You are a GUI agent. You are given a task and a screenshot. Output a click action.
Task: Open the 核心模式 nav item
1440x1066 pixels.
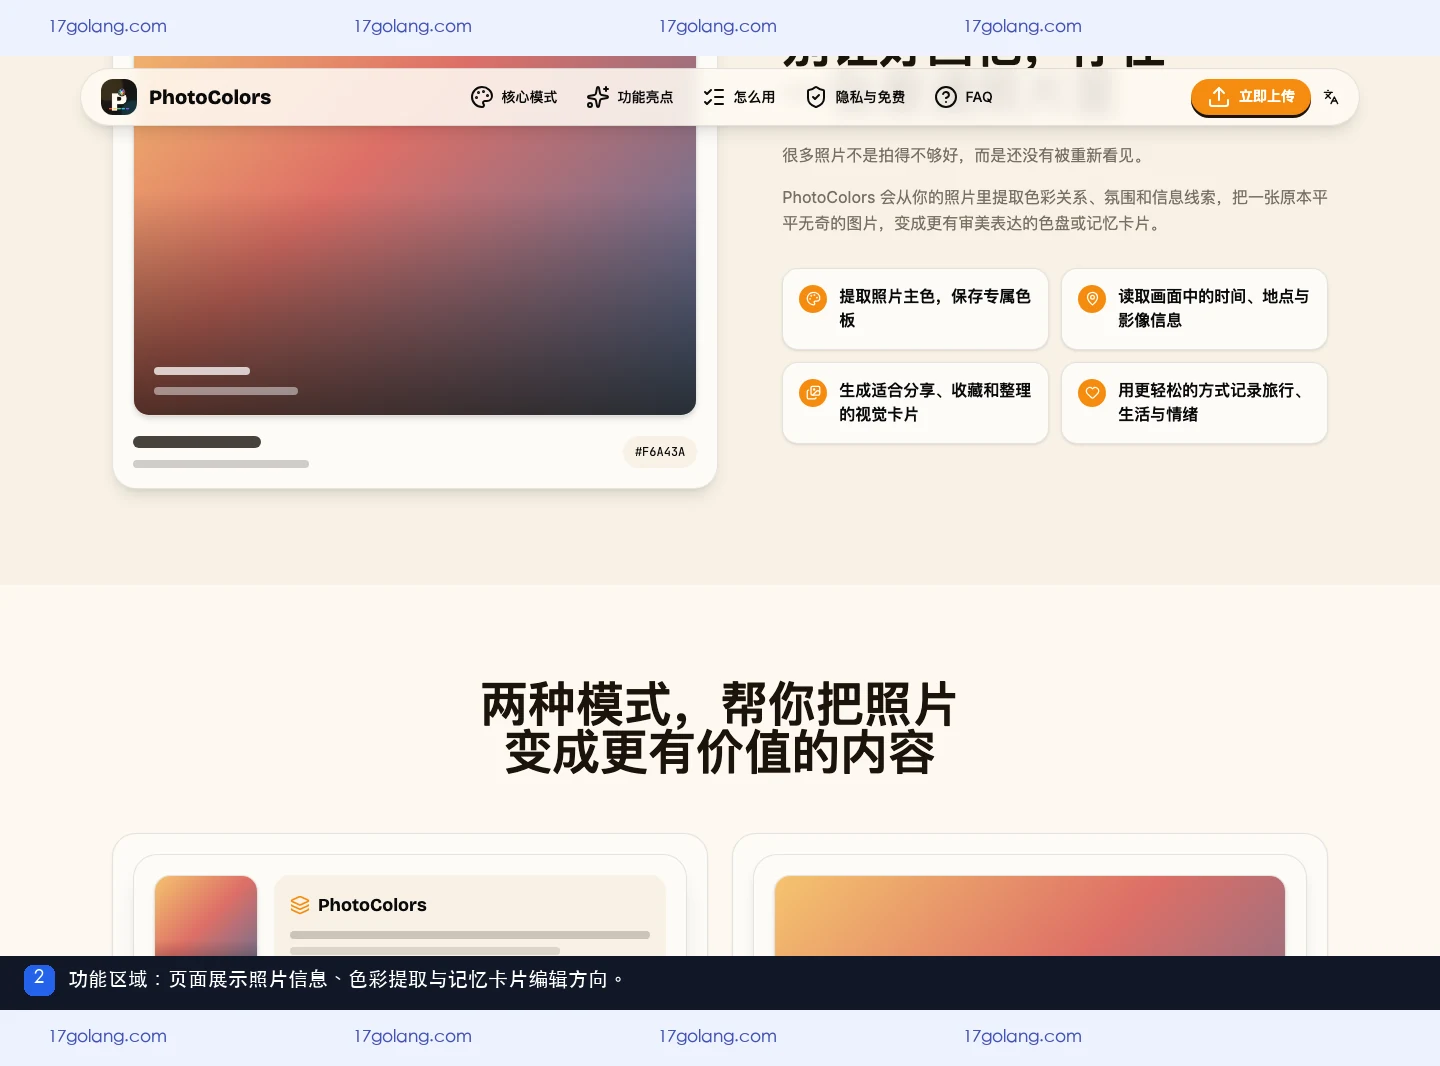pos(514,97)
